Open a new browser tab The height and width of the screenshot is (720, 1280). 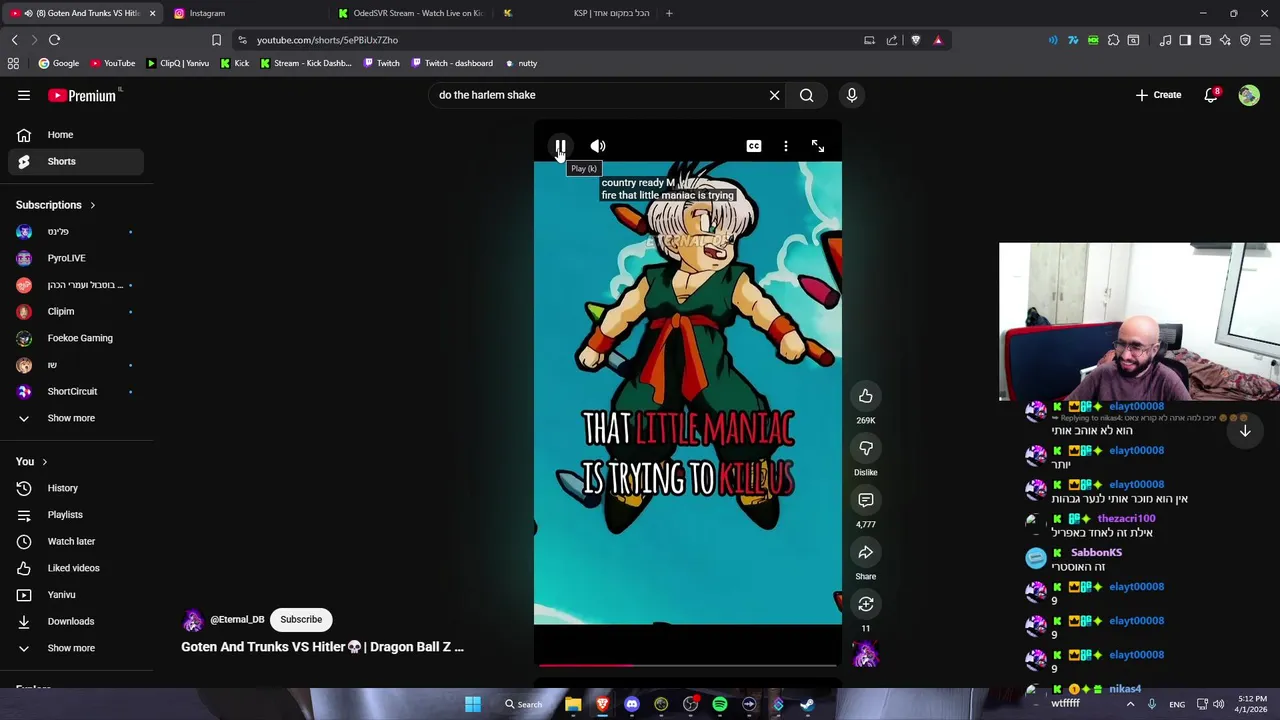pyautogui.click(x=669, y=13)
